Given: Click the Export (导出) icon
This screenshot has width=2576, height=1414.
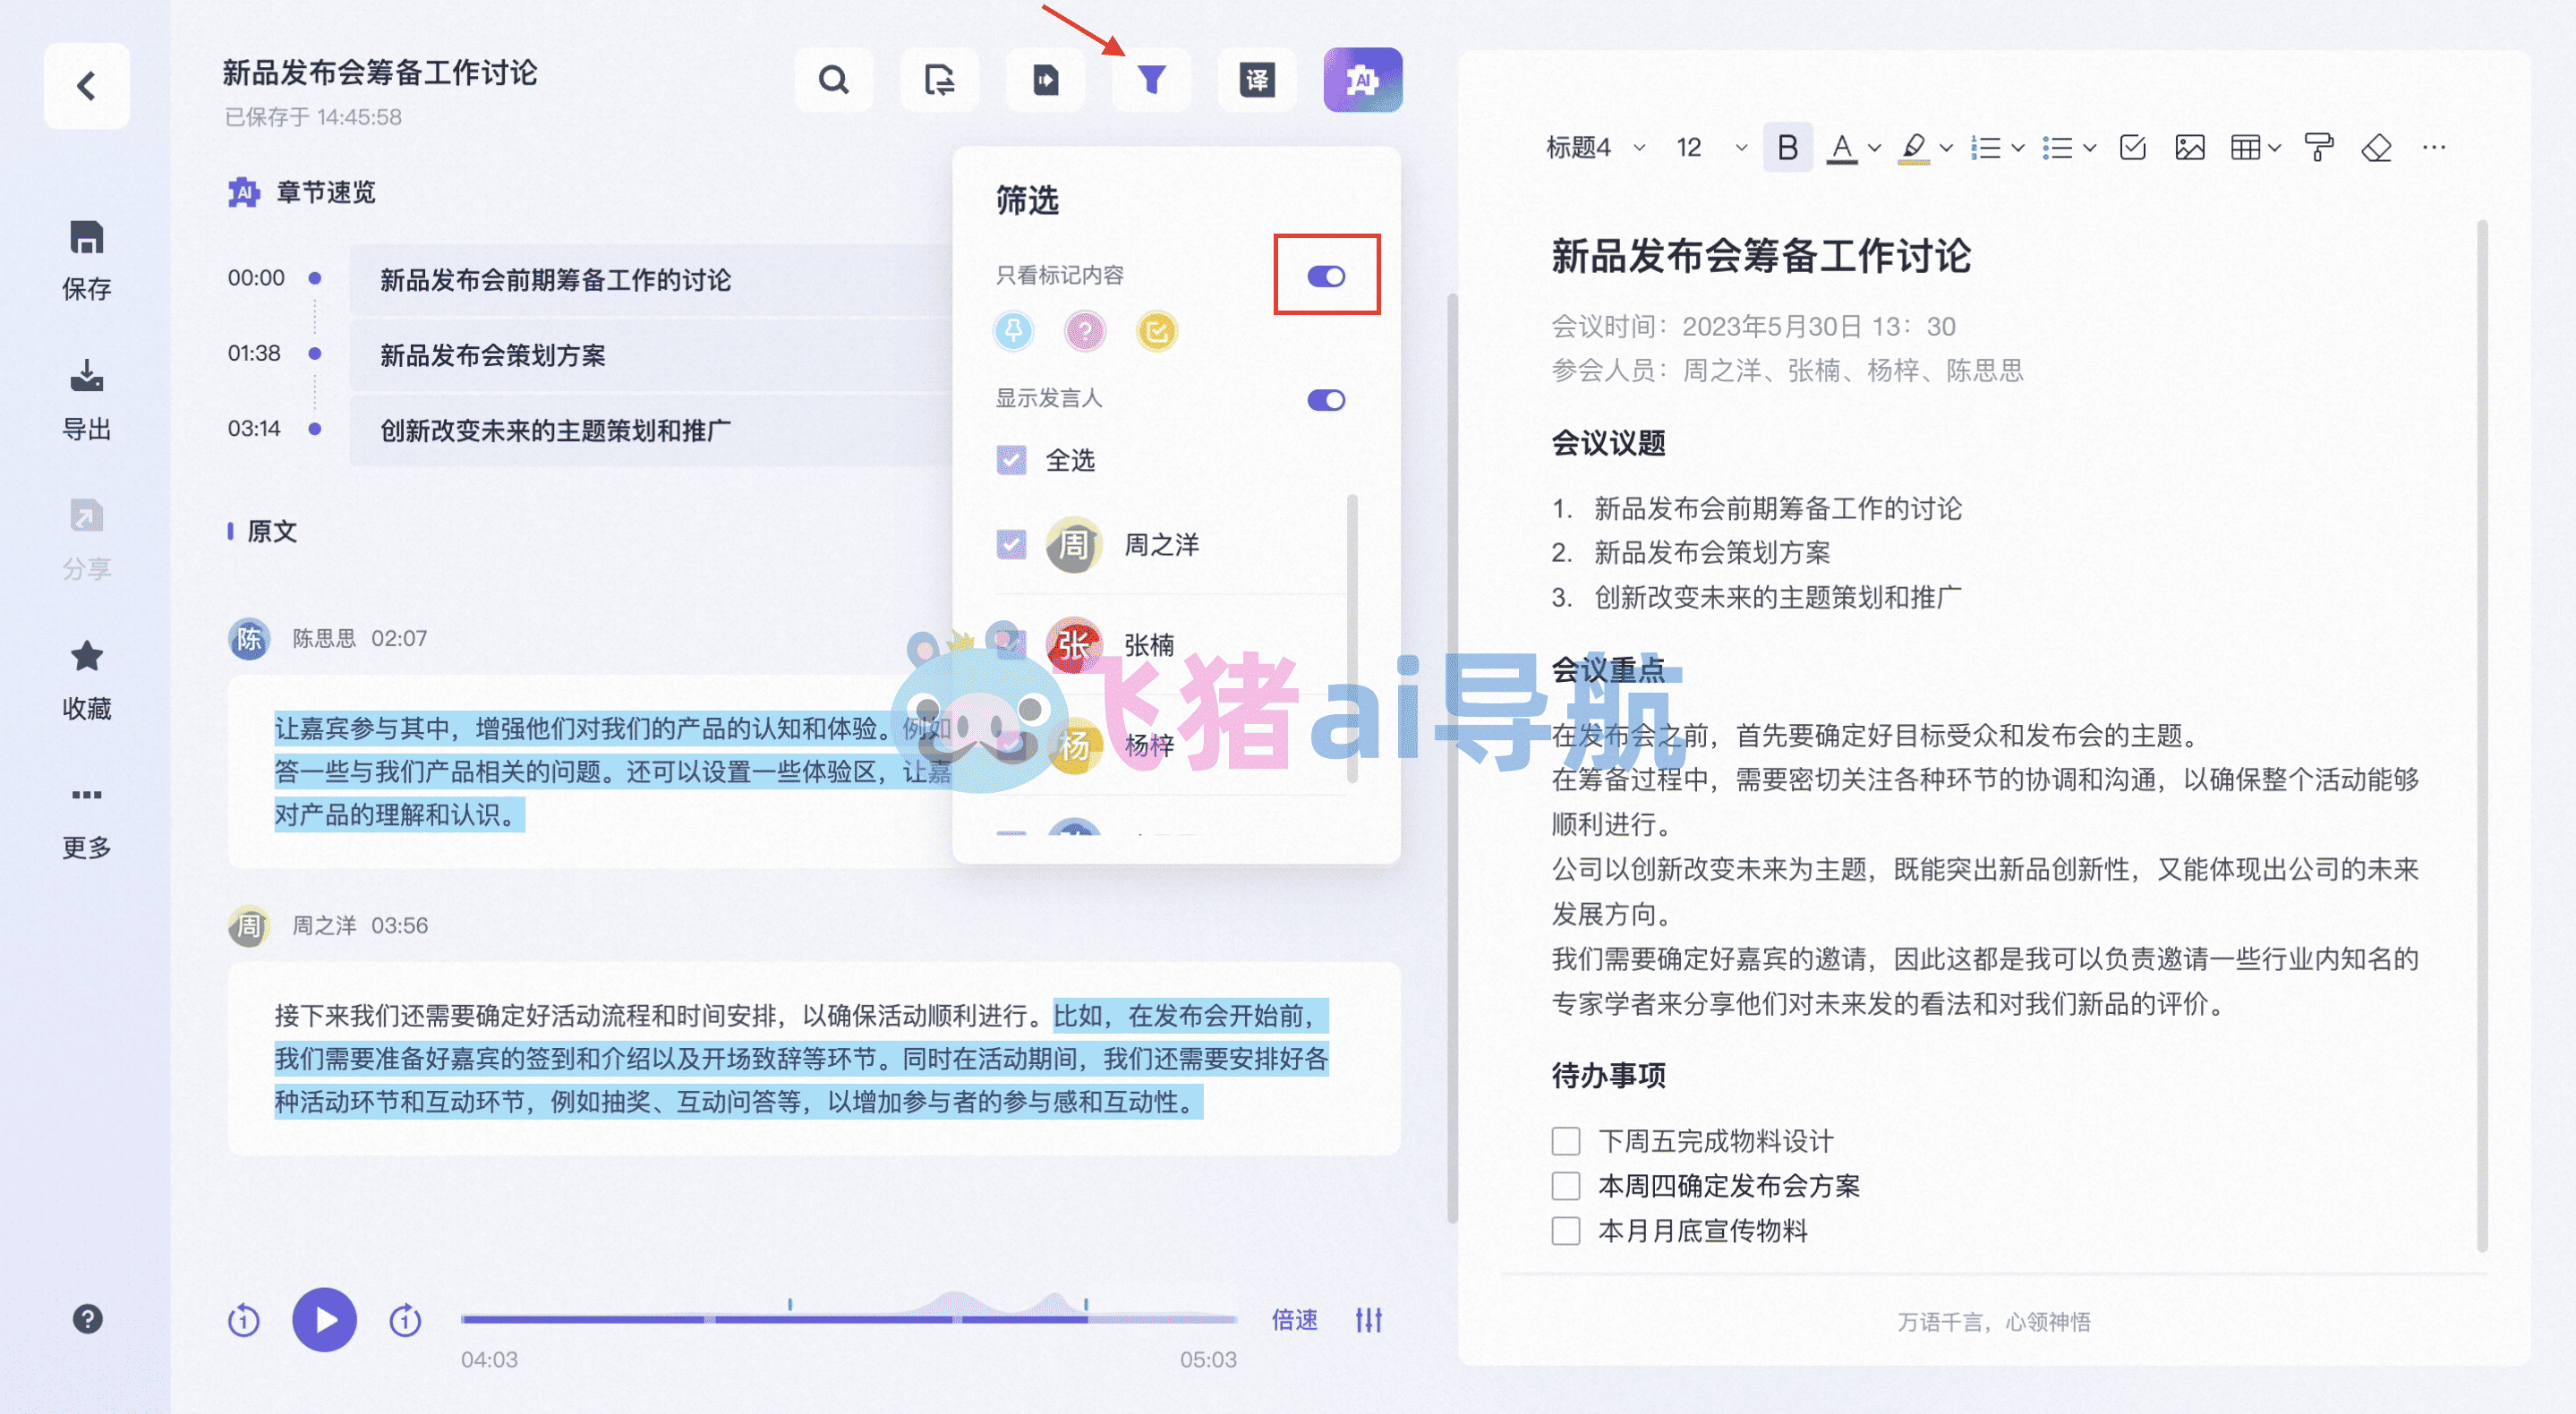Looking at the screenshot, I should 87,377.
